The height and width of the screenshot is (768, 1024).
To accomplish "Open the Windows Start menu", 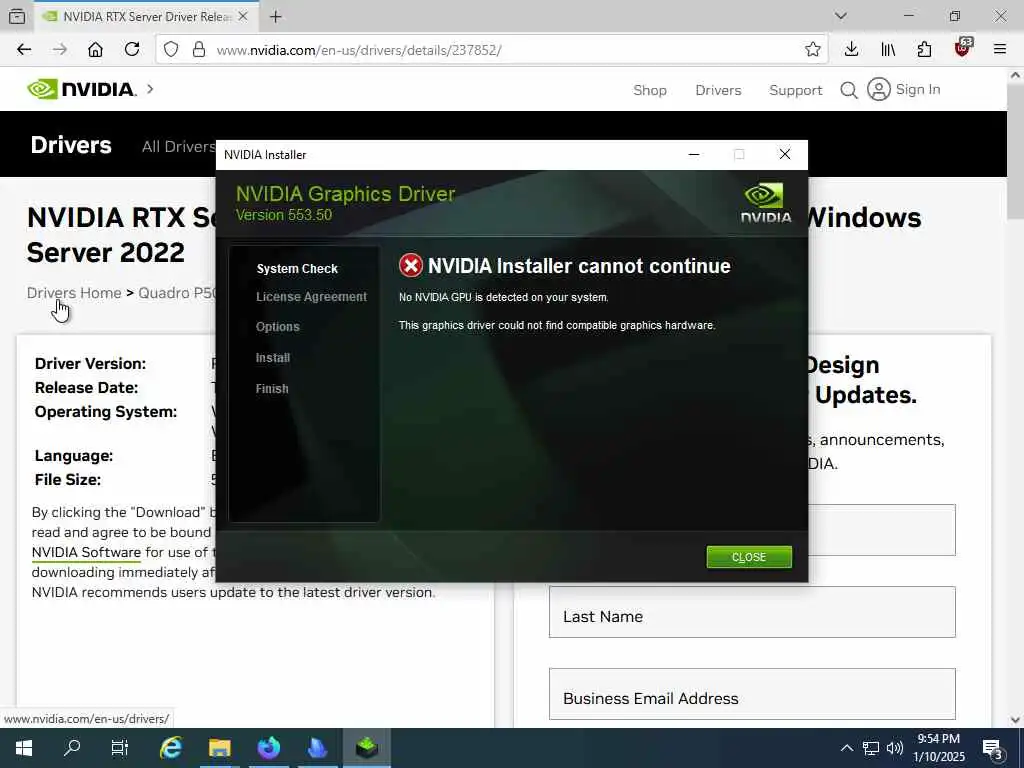I will (24, 748).
